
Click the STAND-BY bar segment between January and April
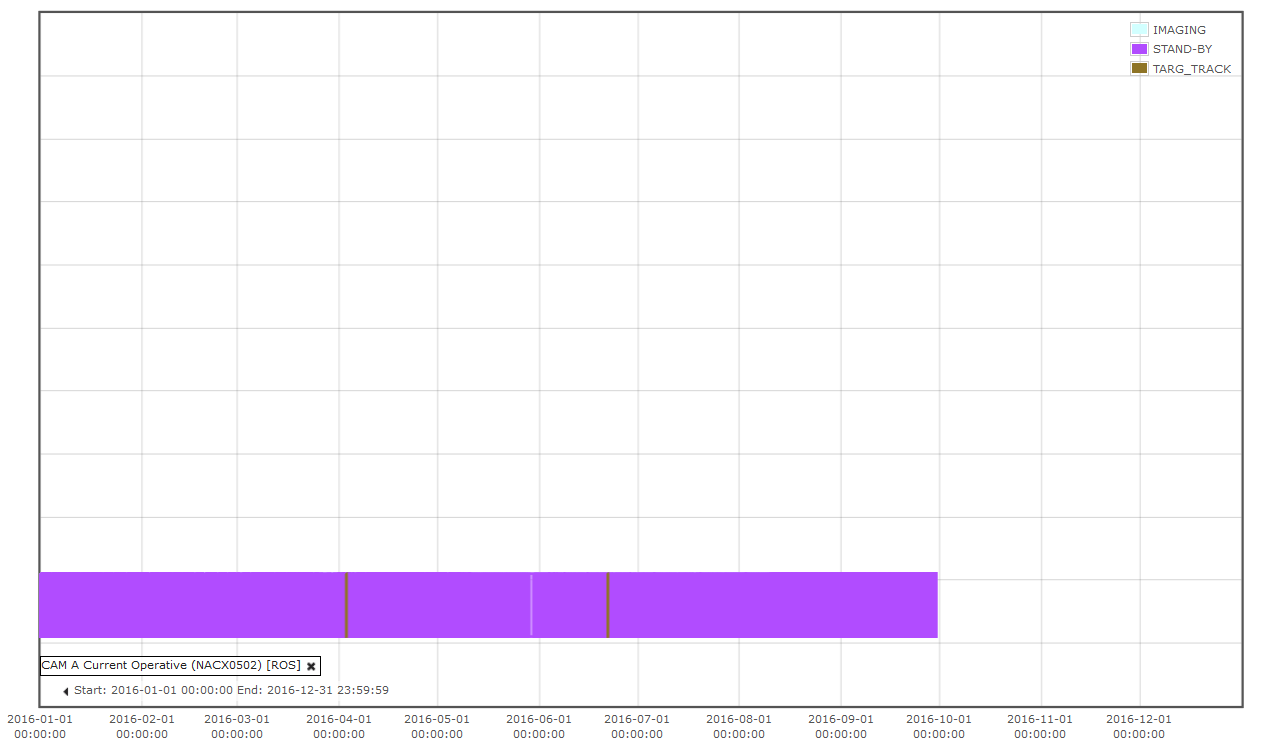click(x=192, y=605)
